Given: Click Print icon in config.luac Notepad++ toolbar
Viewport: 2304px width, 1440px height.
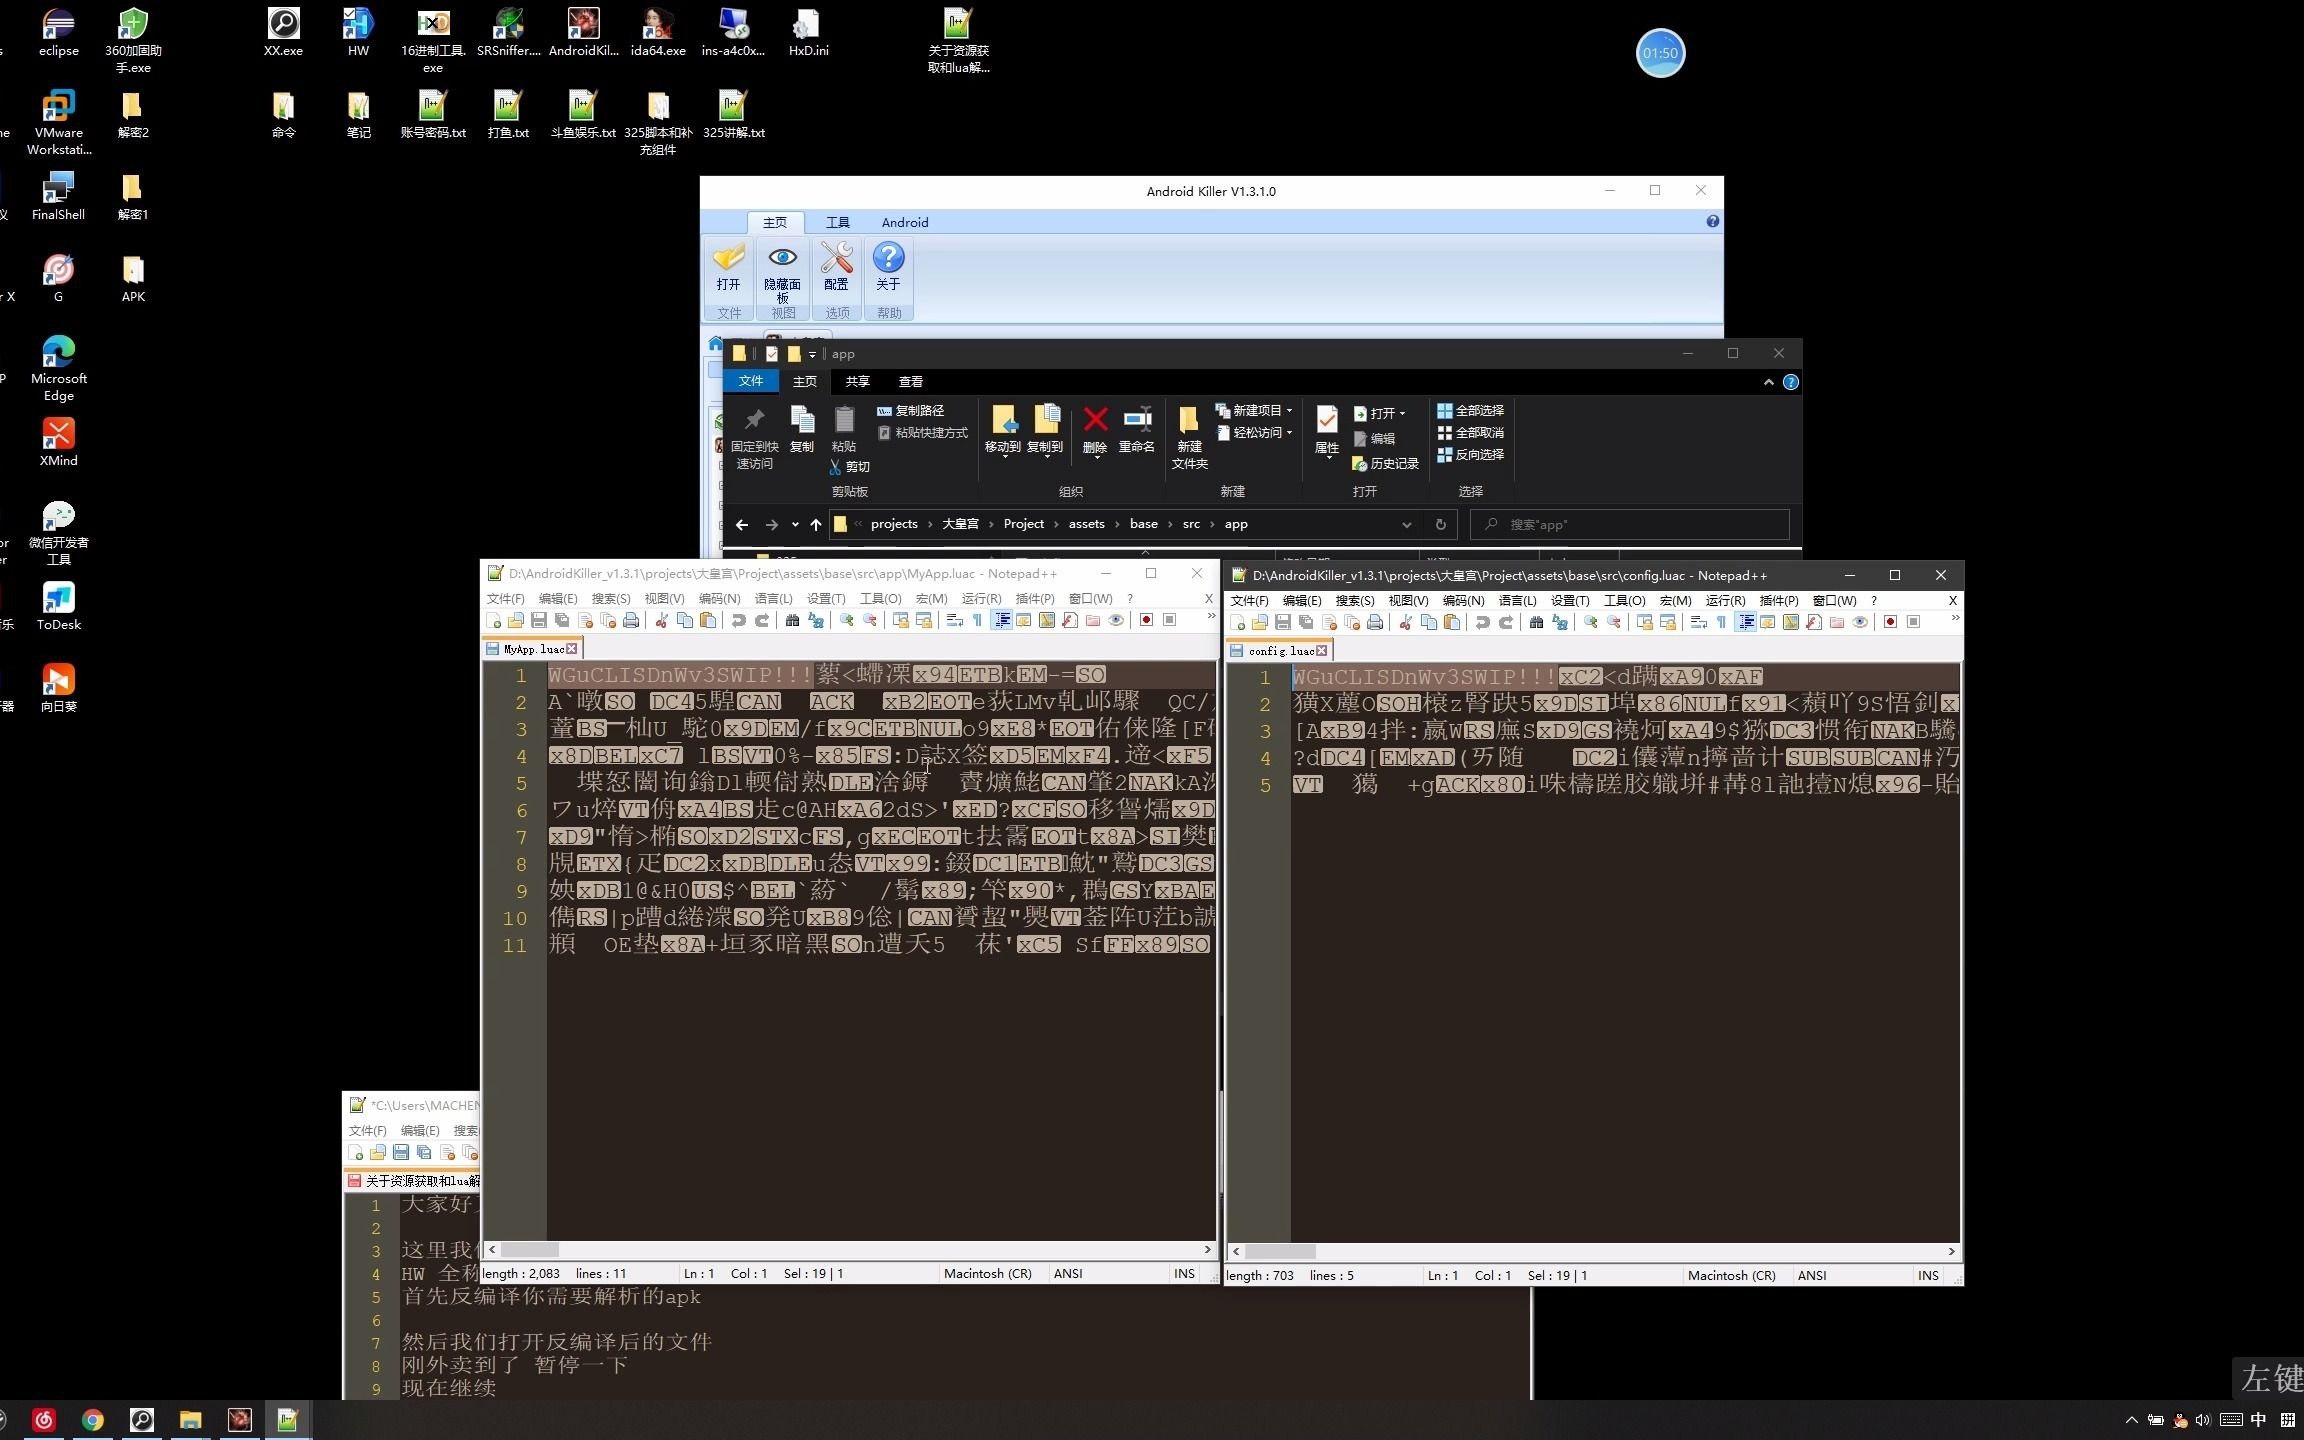Looking at the screenshot, I should [x=1375, y=623].
